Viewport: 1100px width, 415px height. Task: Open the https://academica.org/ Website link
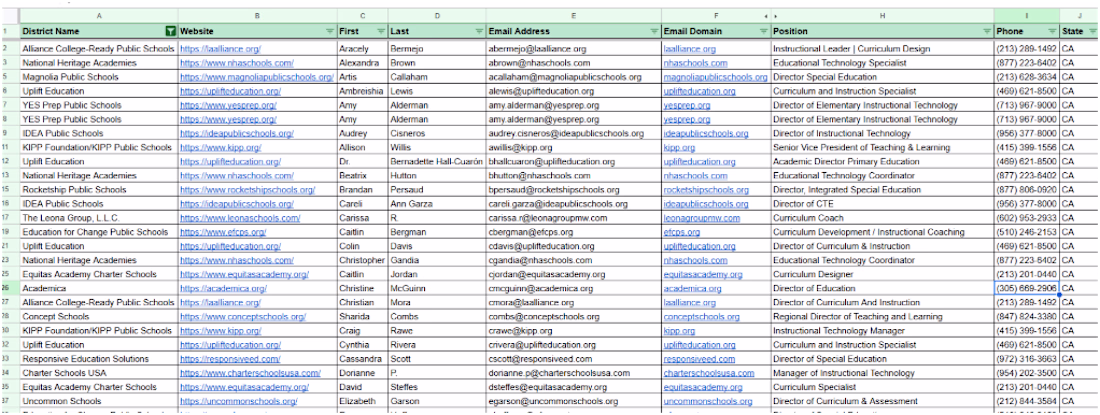(x=223, y=288)
